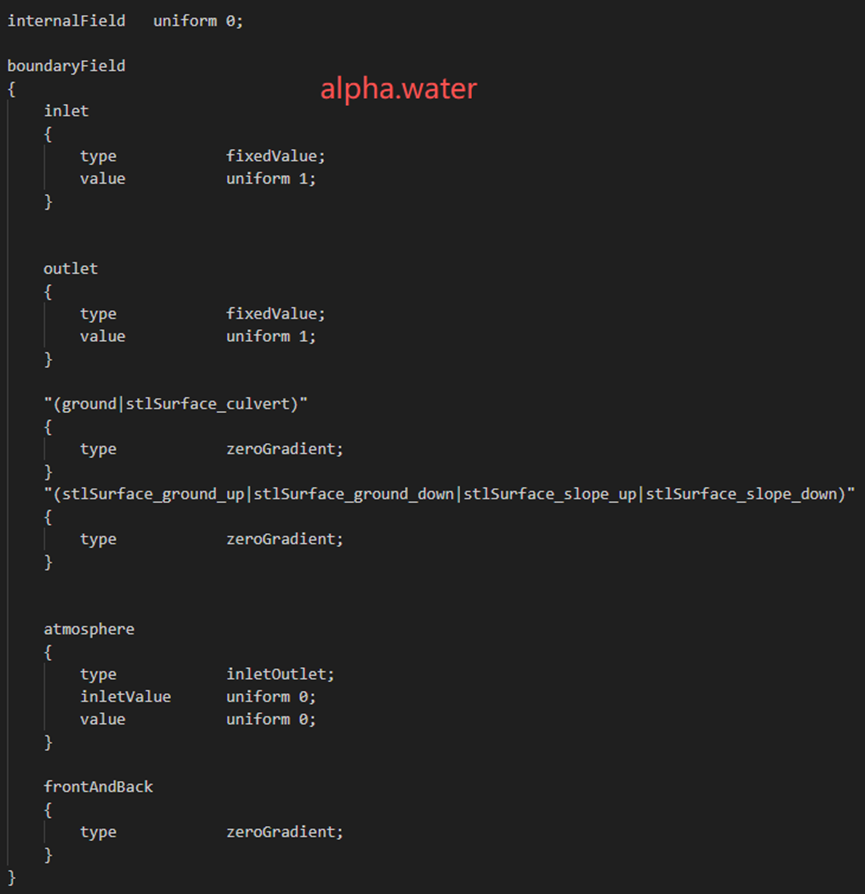Click zeroGradient in the frontAndBack block
The width and height of the screenshot is (865, 894).
coord(284,832)
